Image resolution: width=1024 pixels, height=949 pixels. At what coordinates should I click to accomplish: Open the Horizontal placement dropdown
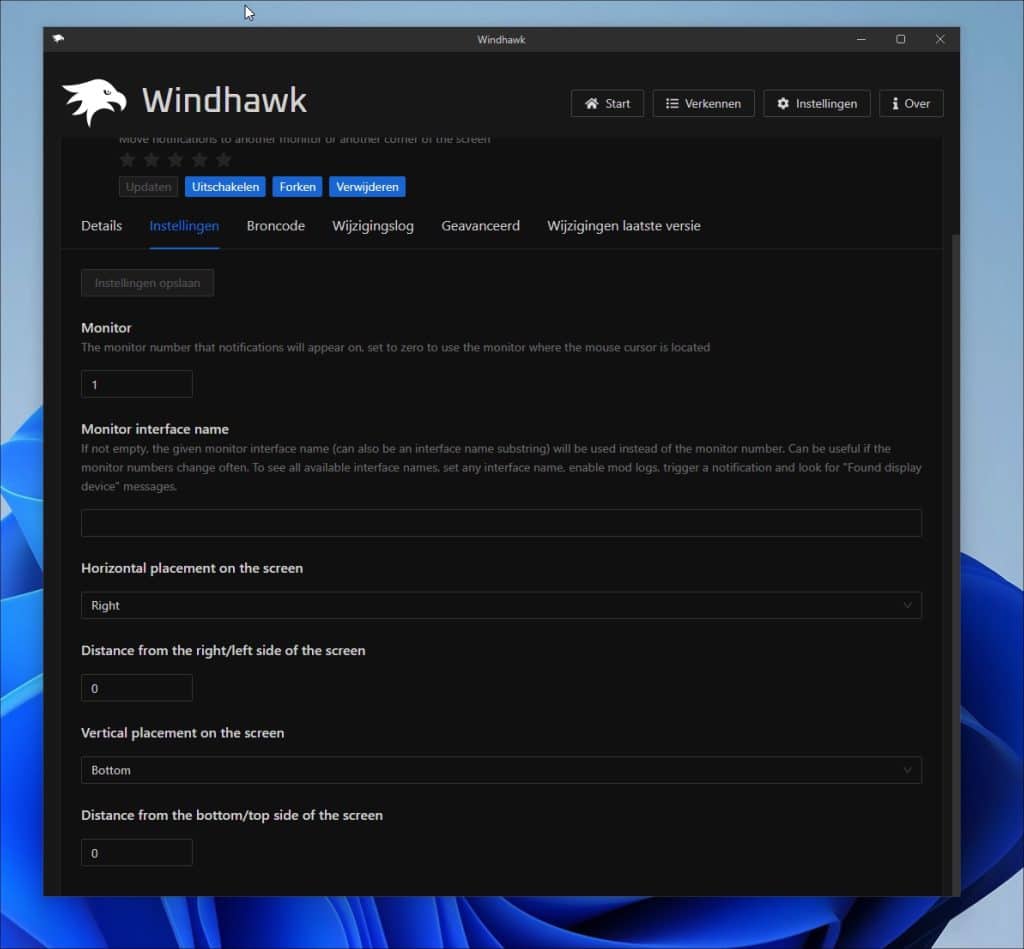pyautogui.click(x=502, y=605)
